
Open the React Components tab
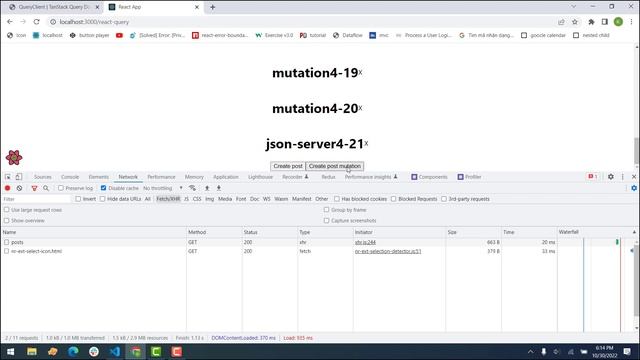point(429,177)
